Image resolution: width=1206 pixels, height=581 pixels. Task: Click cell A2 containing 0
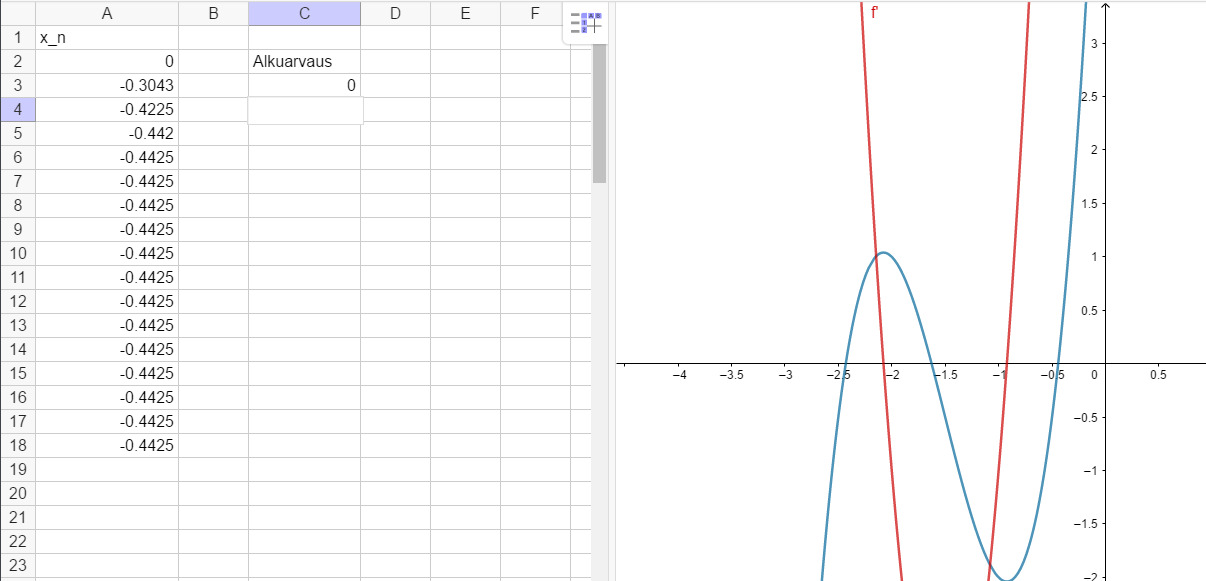point(107,62)
